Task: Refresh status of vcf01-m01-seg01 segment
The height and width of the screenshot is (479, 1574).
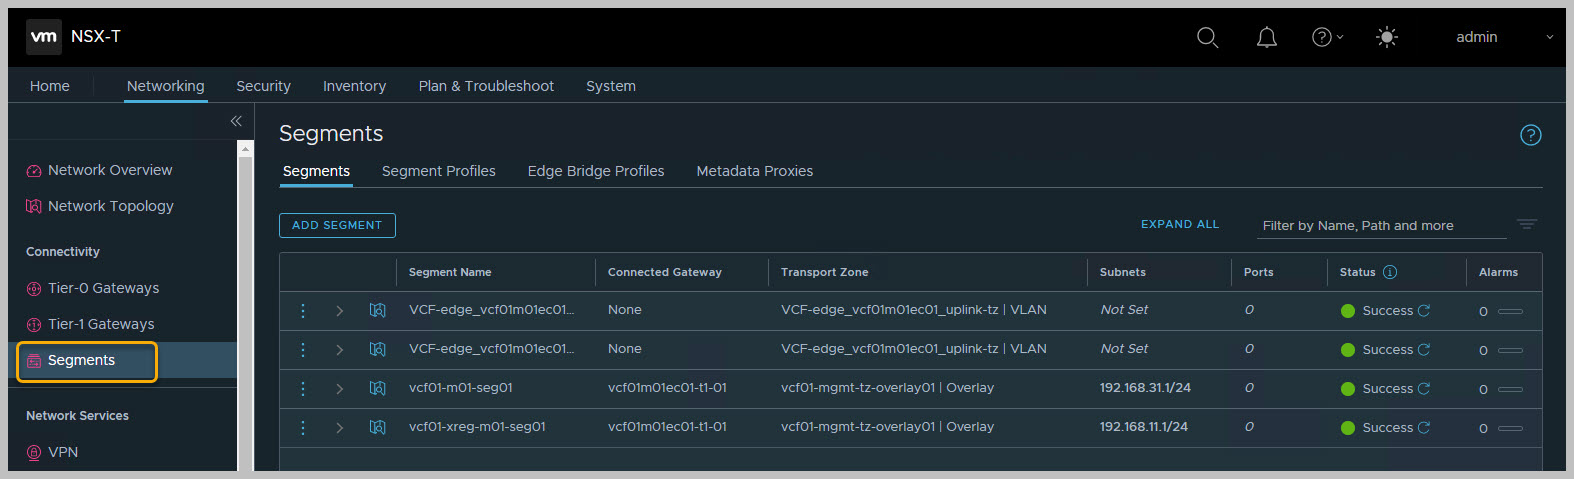Action: [1424, 389]
